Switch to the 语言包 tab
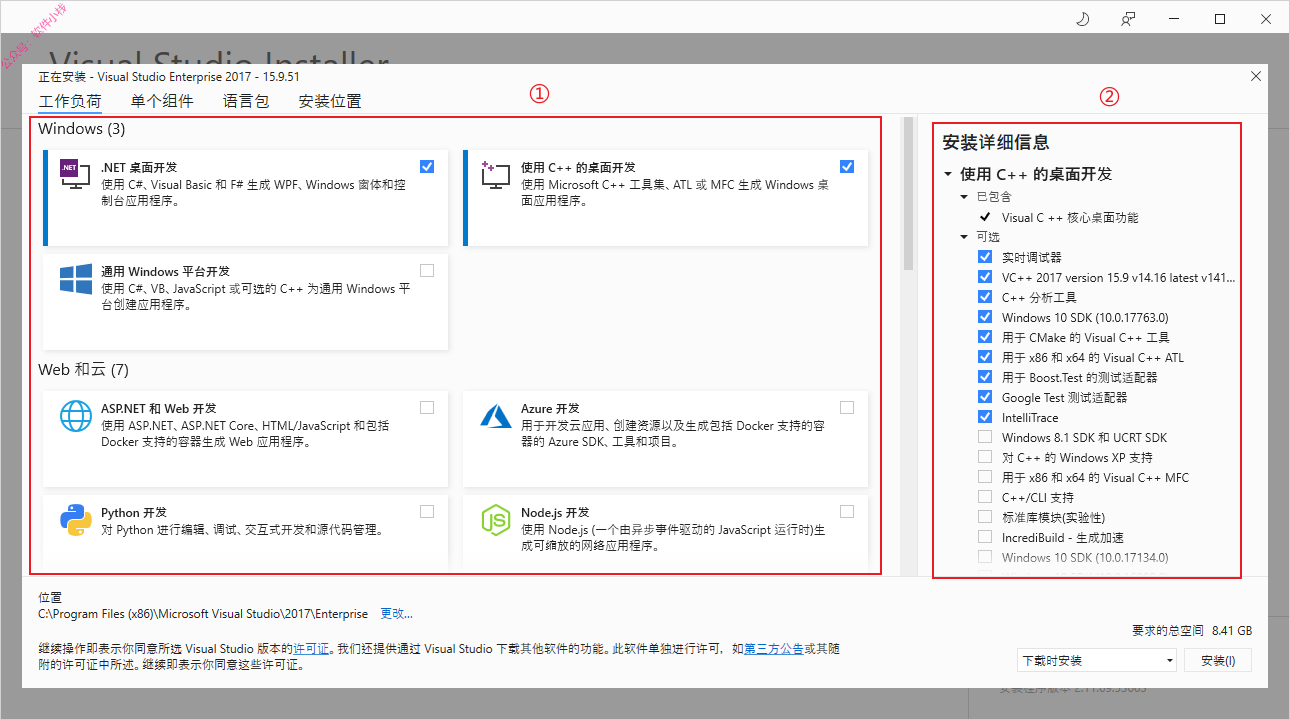The image size is (1290, 720). 246,101
